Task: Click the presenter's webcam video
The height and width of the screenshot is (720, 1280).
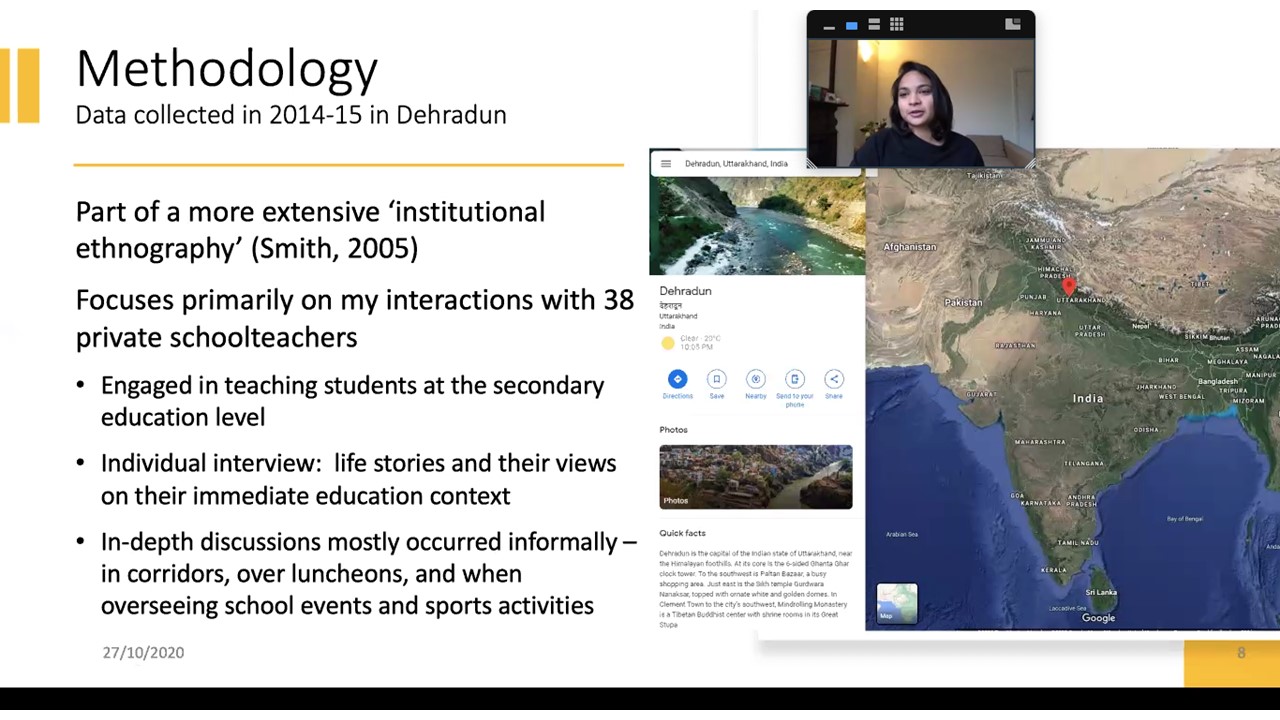Action: pyautogui.click(x=920, y=104)
